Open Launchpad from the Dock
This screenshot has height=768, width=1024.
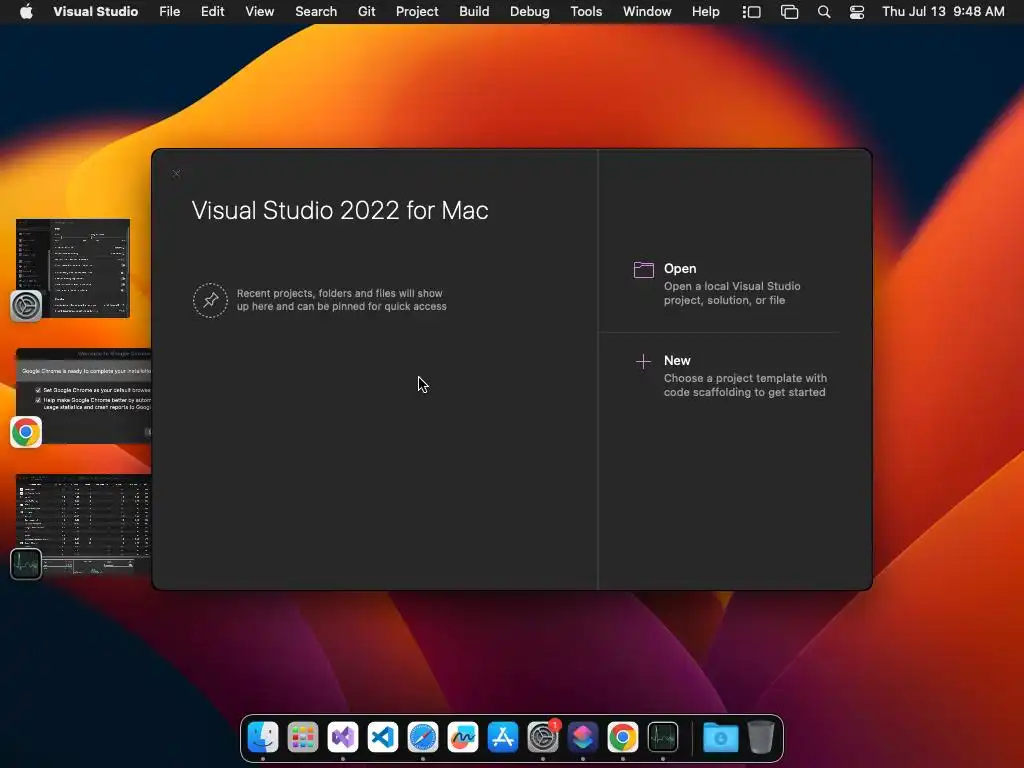pyautogui.click(x=303, y=737)
